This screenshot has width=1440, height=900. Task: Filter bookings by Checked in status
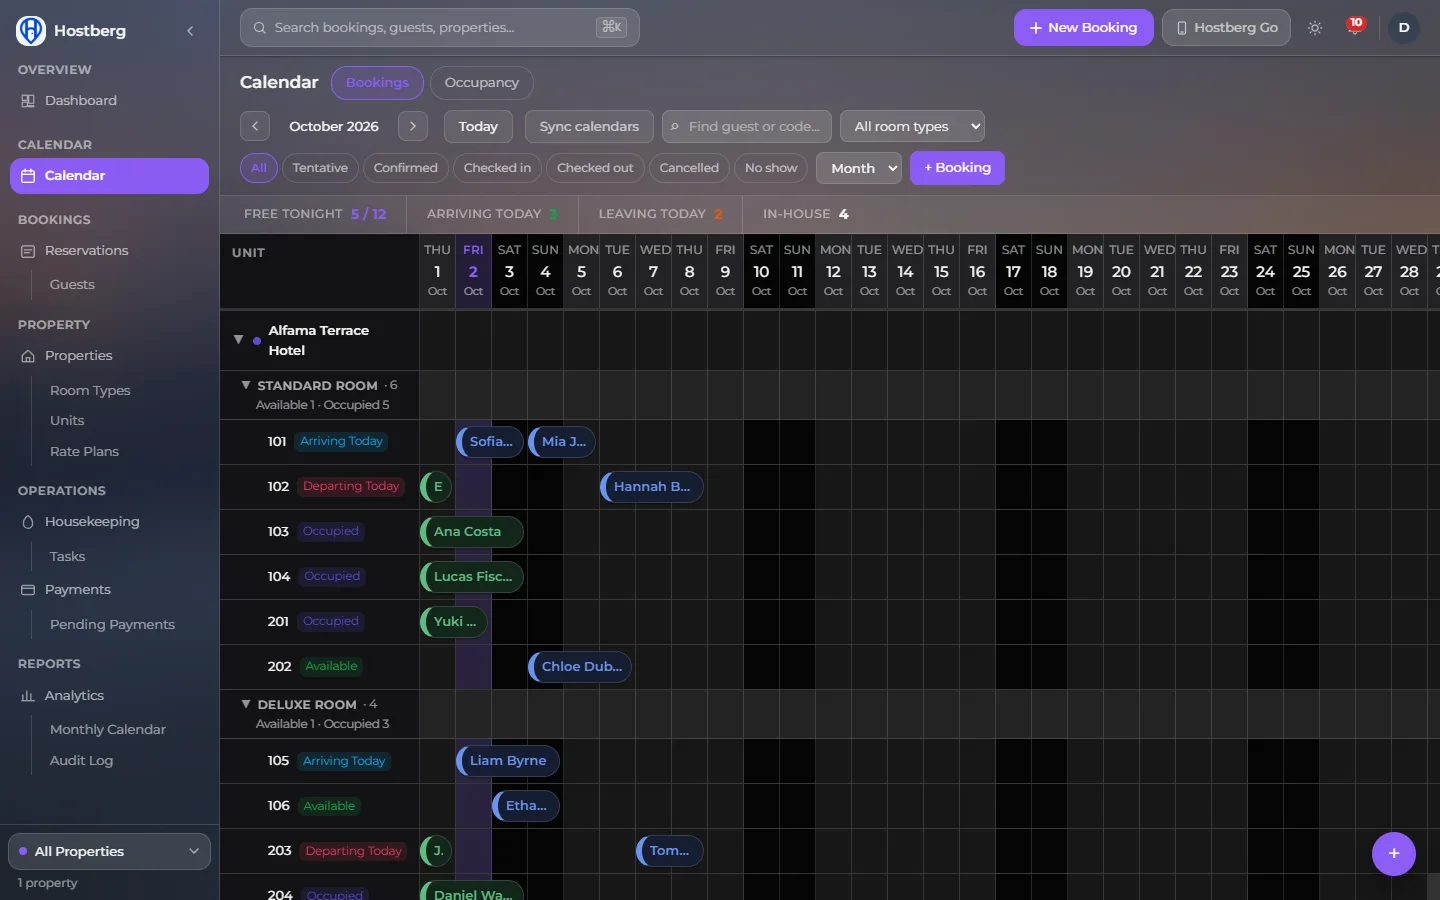tap(497, 168)
